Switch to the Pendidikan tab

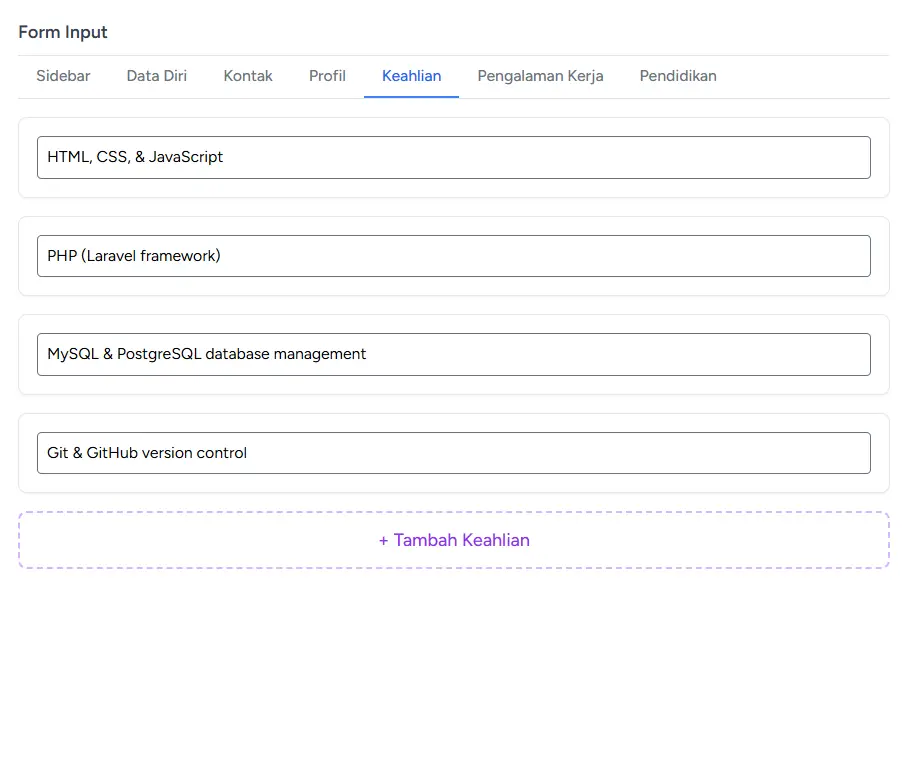pos(678,76)
